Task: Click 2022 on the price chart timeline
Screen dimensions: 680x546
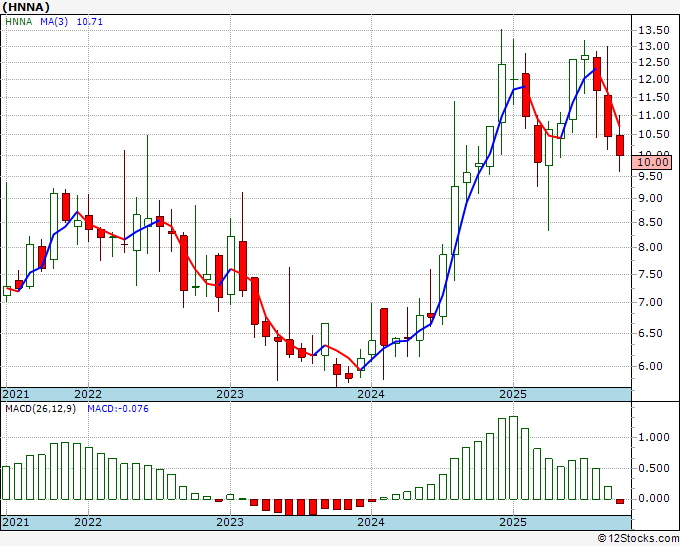Action: tap(88, 394)
